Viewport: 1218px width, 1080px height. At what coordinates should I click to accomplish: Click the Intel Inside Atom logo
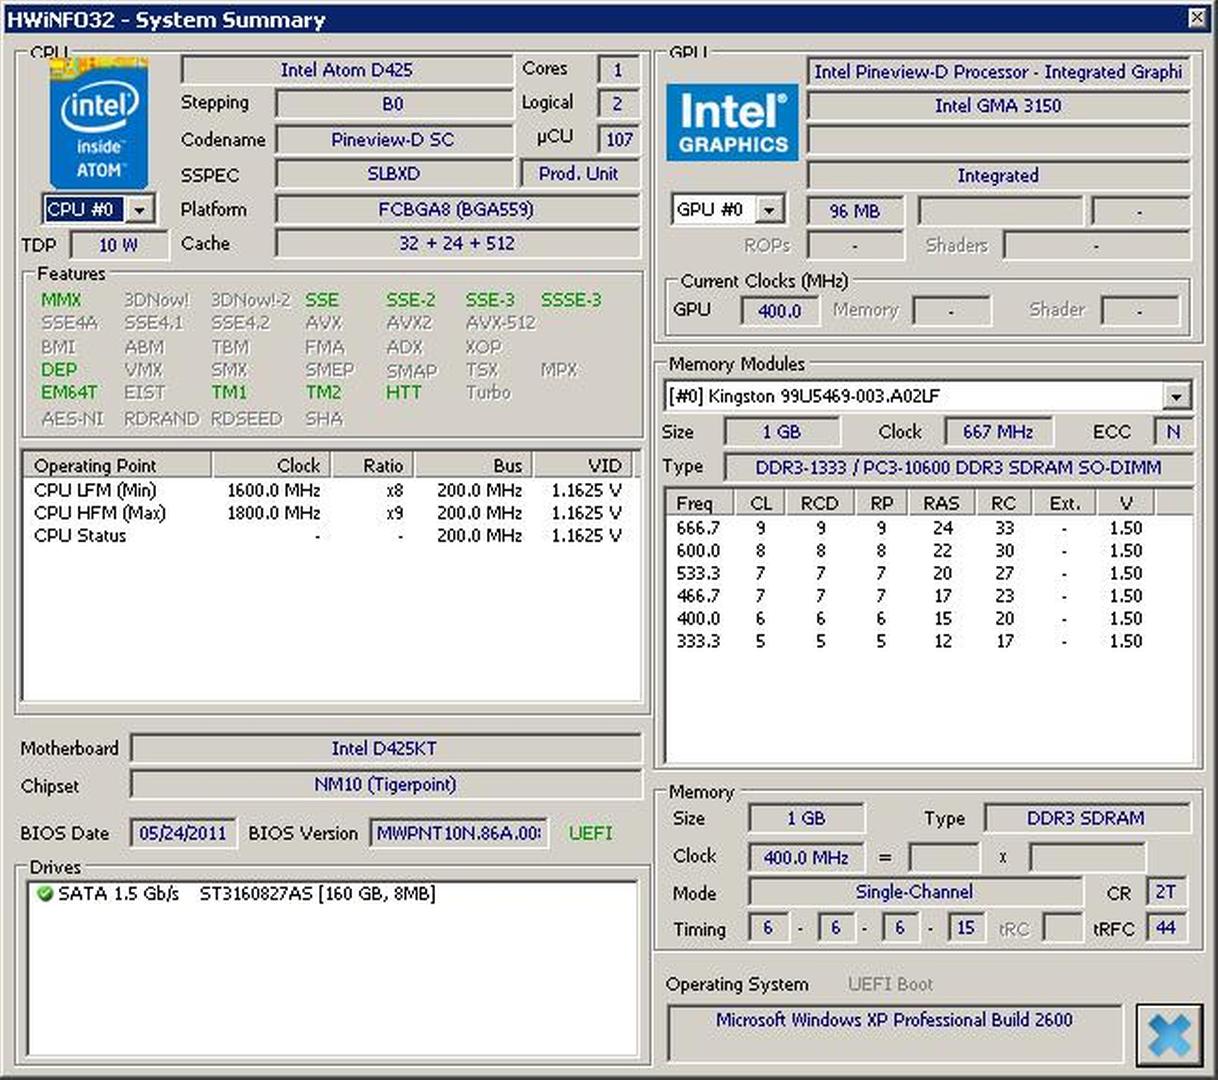coord(99,123)
